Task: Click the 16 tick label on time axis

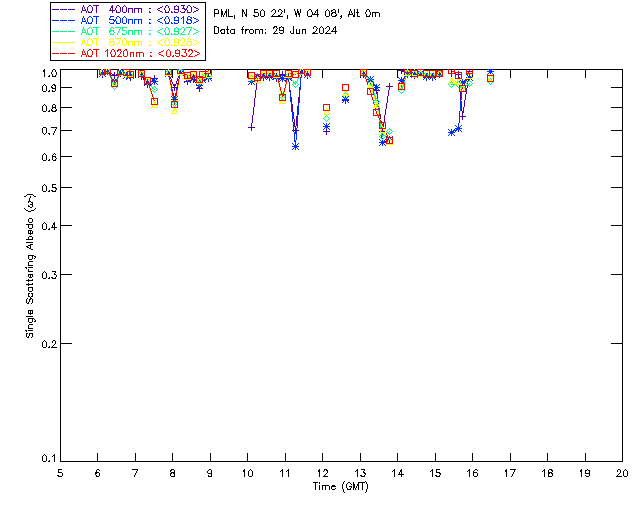Action: click(473, 472)
